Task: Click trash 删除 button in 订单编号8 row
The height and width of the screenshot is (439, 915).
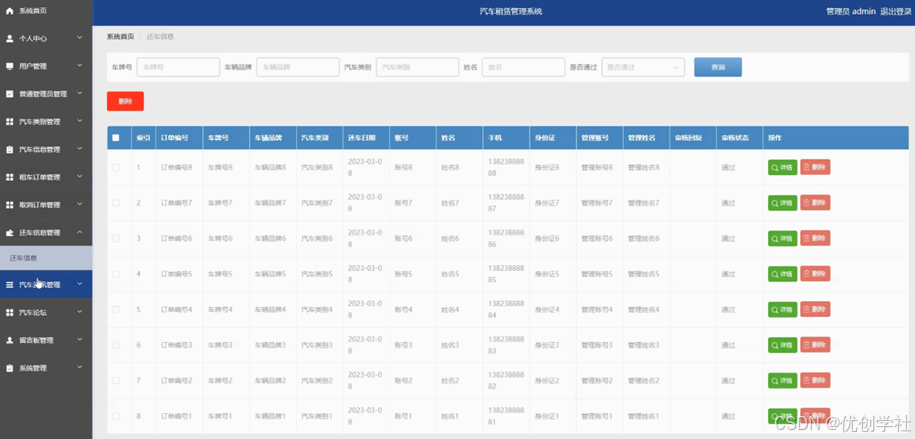Action: [815, 167]
